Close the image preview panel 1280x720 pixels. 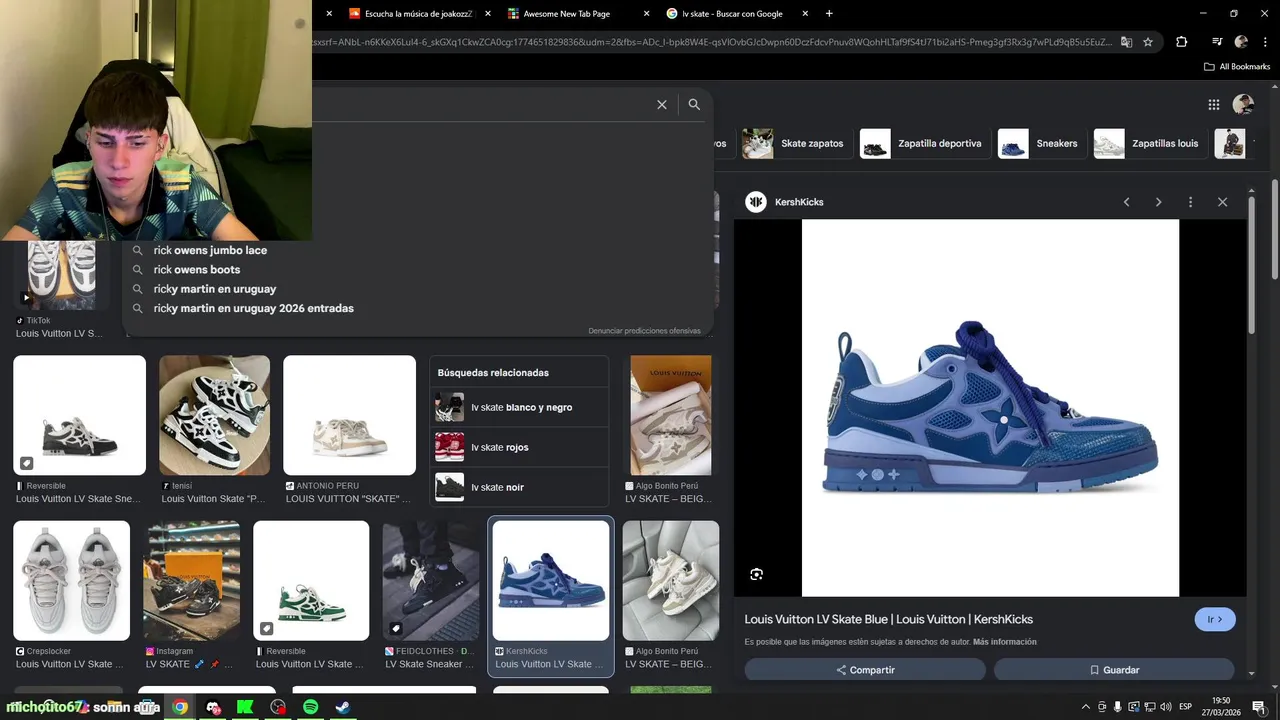click(1222, 202)
